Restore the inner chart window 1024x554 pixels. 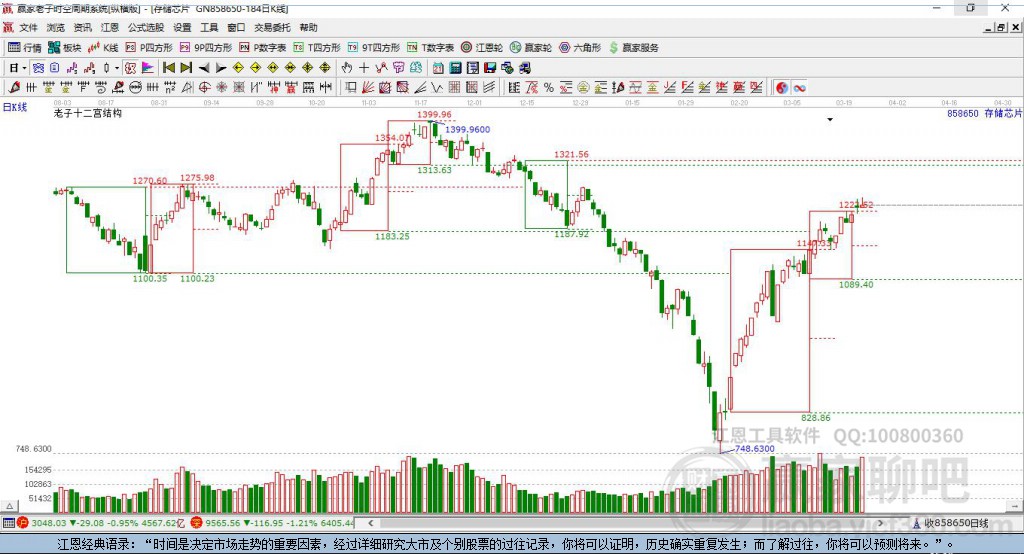point(1001,27)
